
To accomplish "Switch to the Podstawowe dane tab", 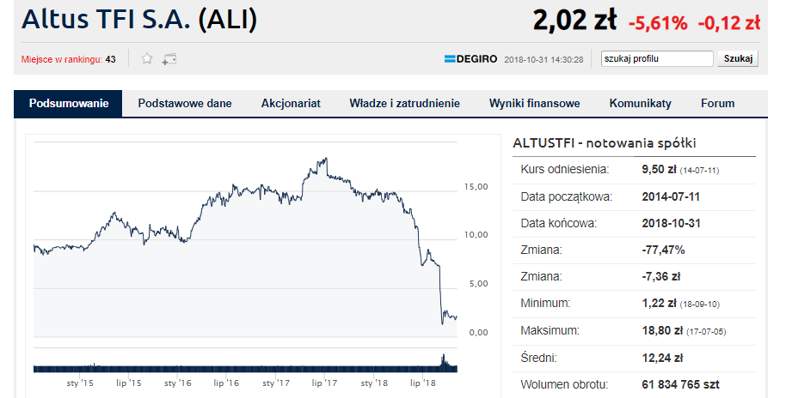I will 184,103.
